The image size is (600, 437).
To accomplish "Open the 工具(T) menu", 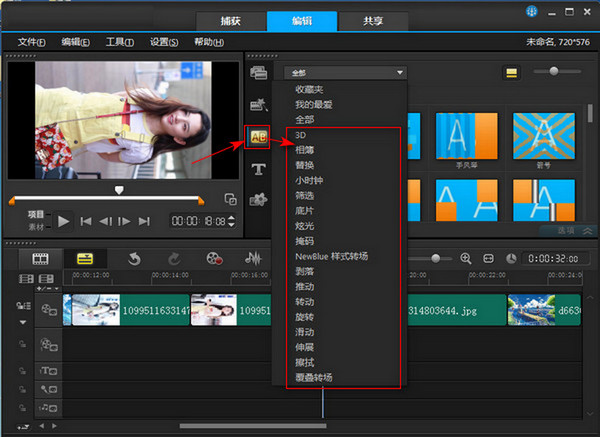I will 119,42.
